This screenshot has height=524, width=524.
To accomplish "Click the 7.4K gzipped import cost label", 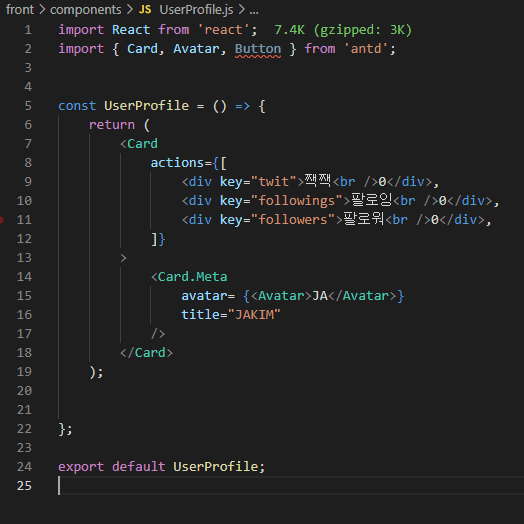I will pyautogui.click(x=343, y=30).
